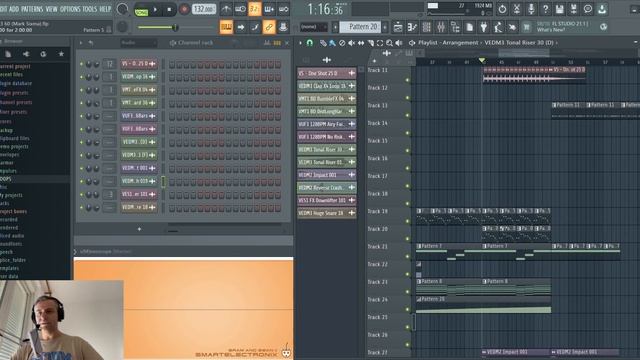
Task: Select the playlist zoom tool icon
Action: tap(389, 42)
